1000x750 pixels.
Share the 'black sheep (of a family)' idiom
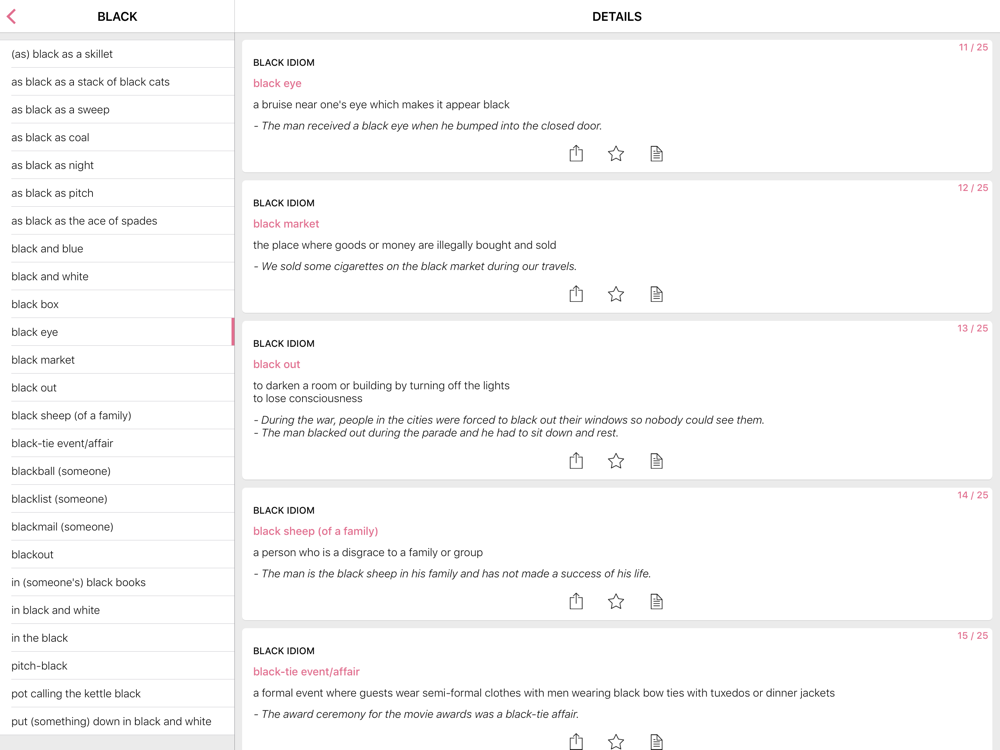pos(576,601)
